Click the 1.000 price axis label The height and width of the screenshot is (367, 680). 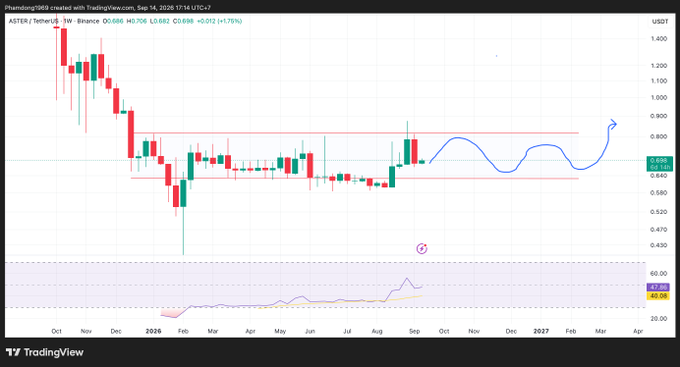[659, 98]
